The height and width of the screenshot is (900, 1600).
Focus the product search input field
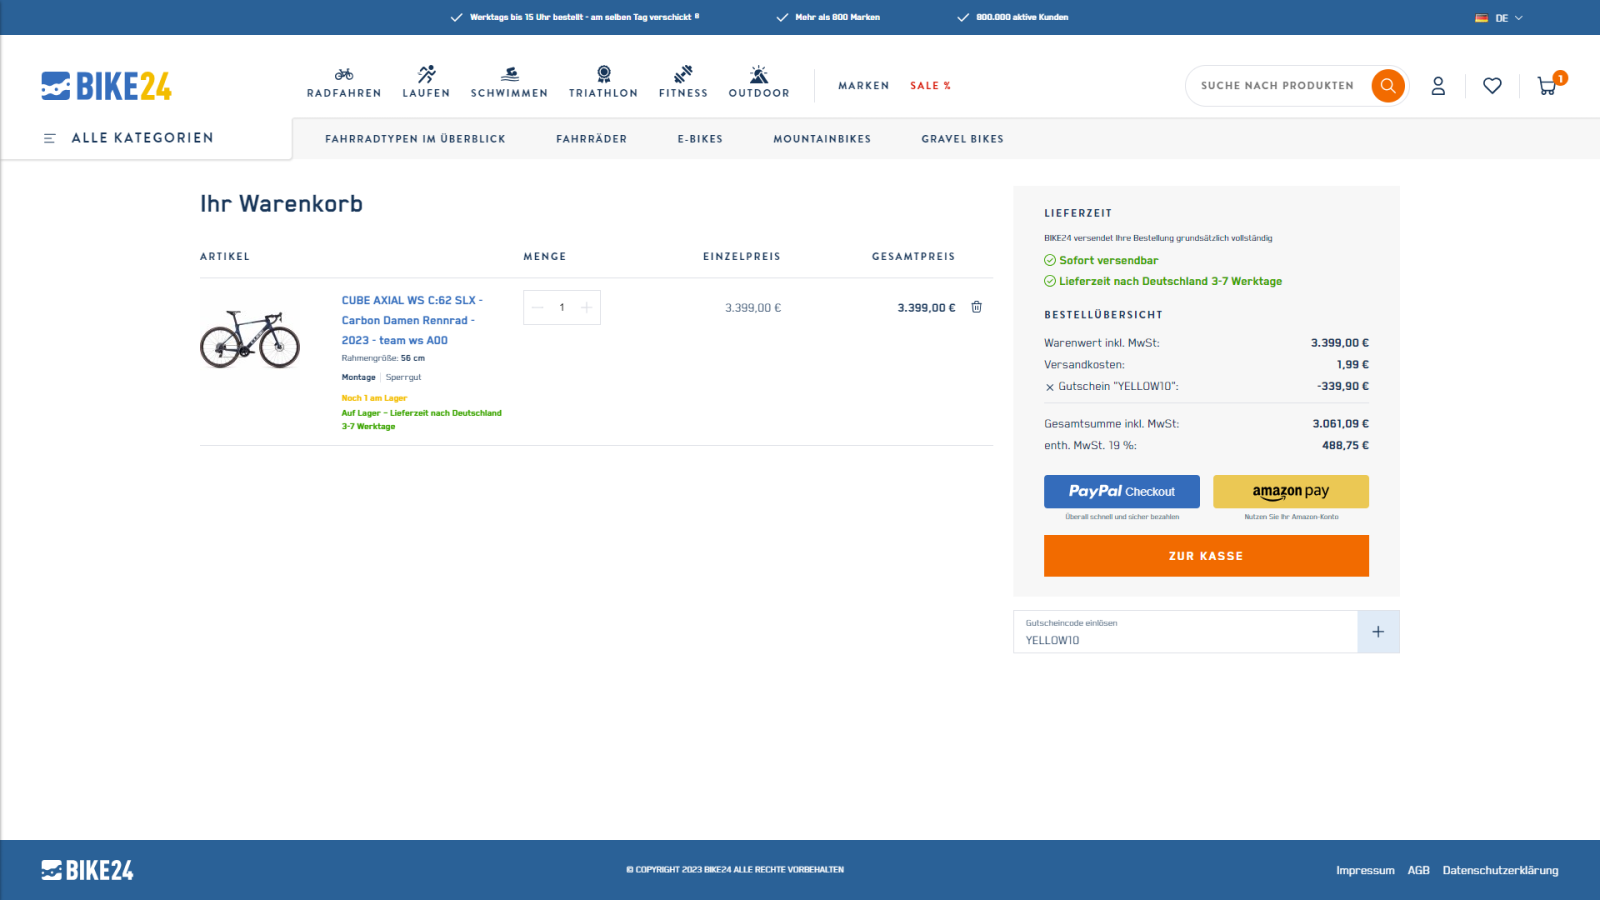click(1276, 86)
